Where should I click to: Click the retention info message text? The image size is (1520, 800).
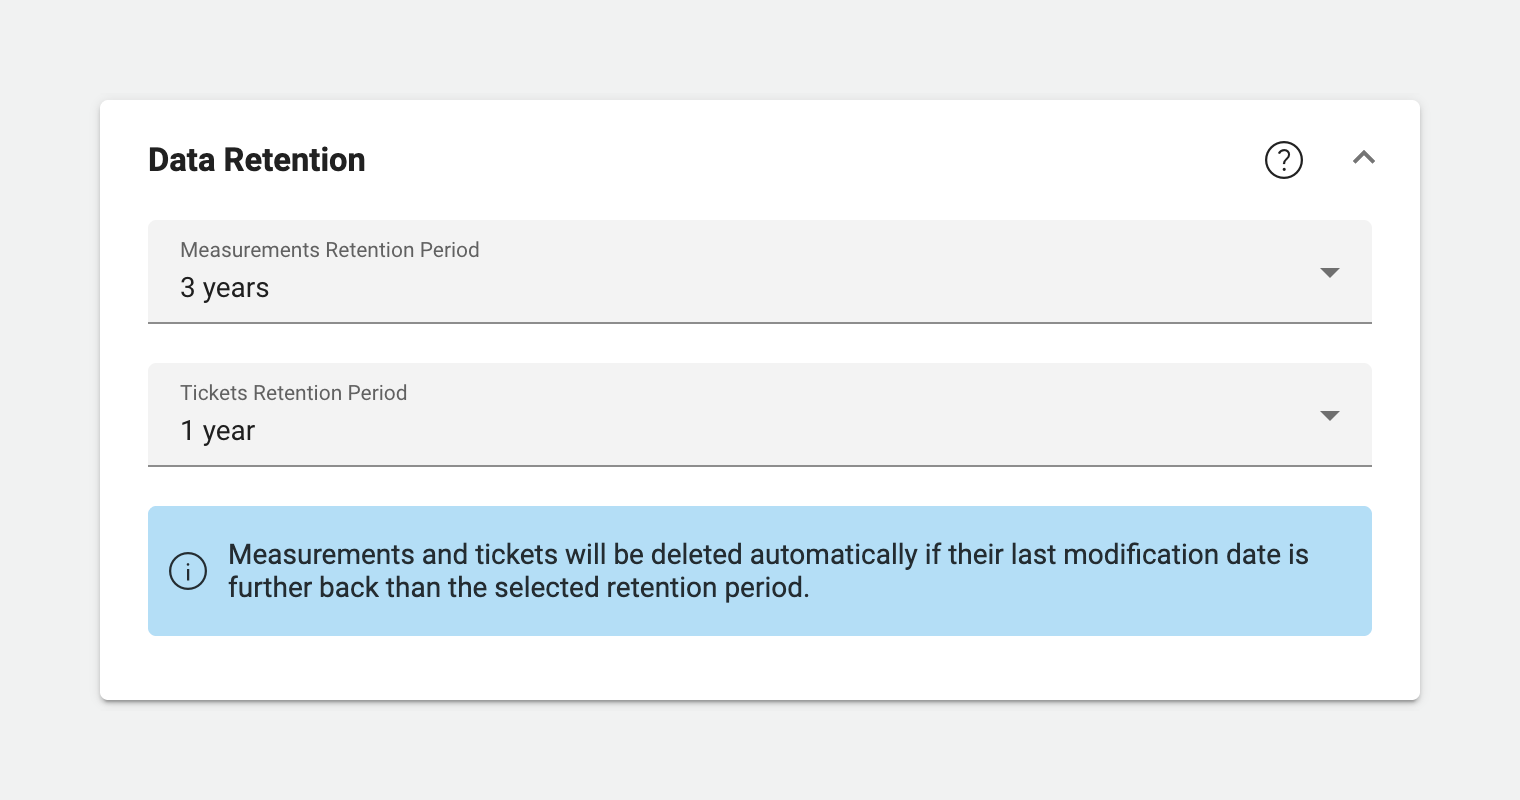click(767, 555)
